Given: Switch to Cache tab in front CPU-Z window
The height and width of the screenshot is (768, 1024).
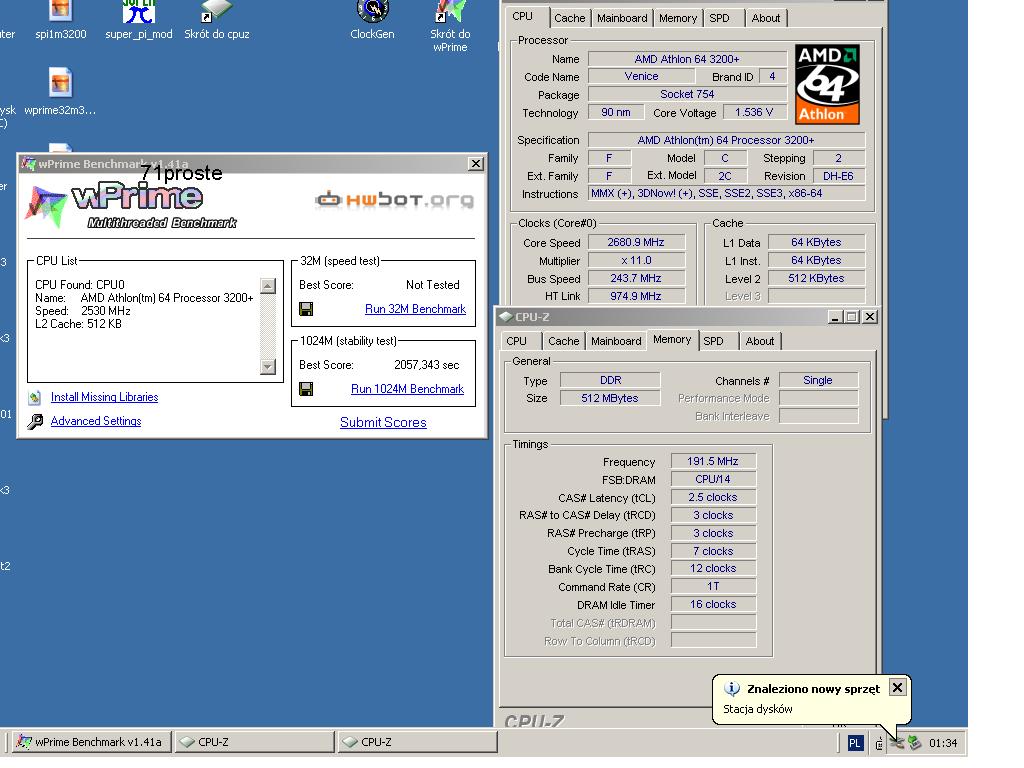Looking at the screenshot, I should click(564, 341).
